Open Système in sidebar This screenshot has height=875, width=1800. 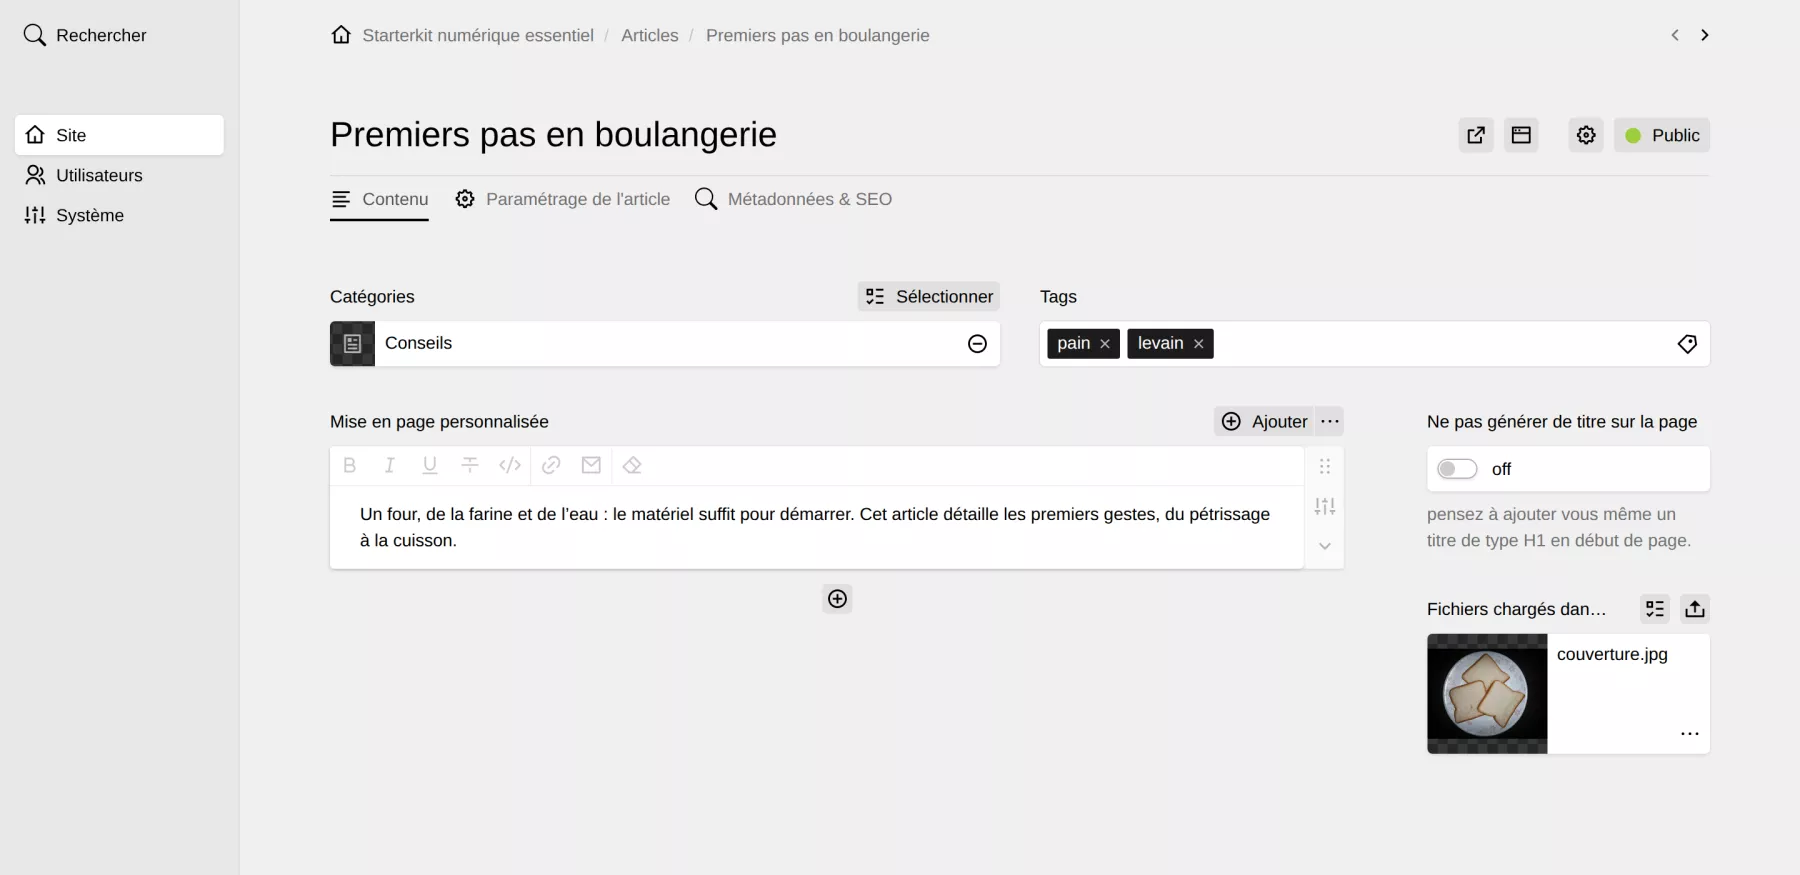click(119, 215)
